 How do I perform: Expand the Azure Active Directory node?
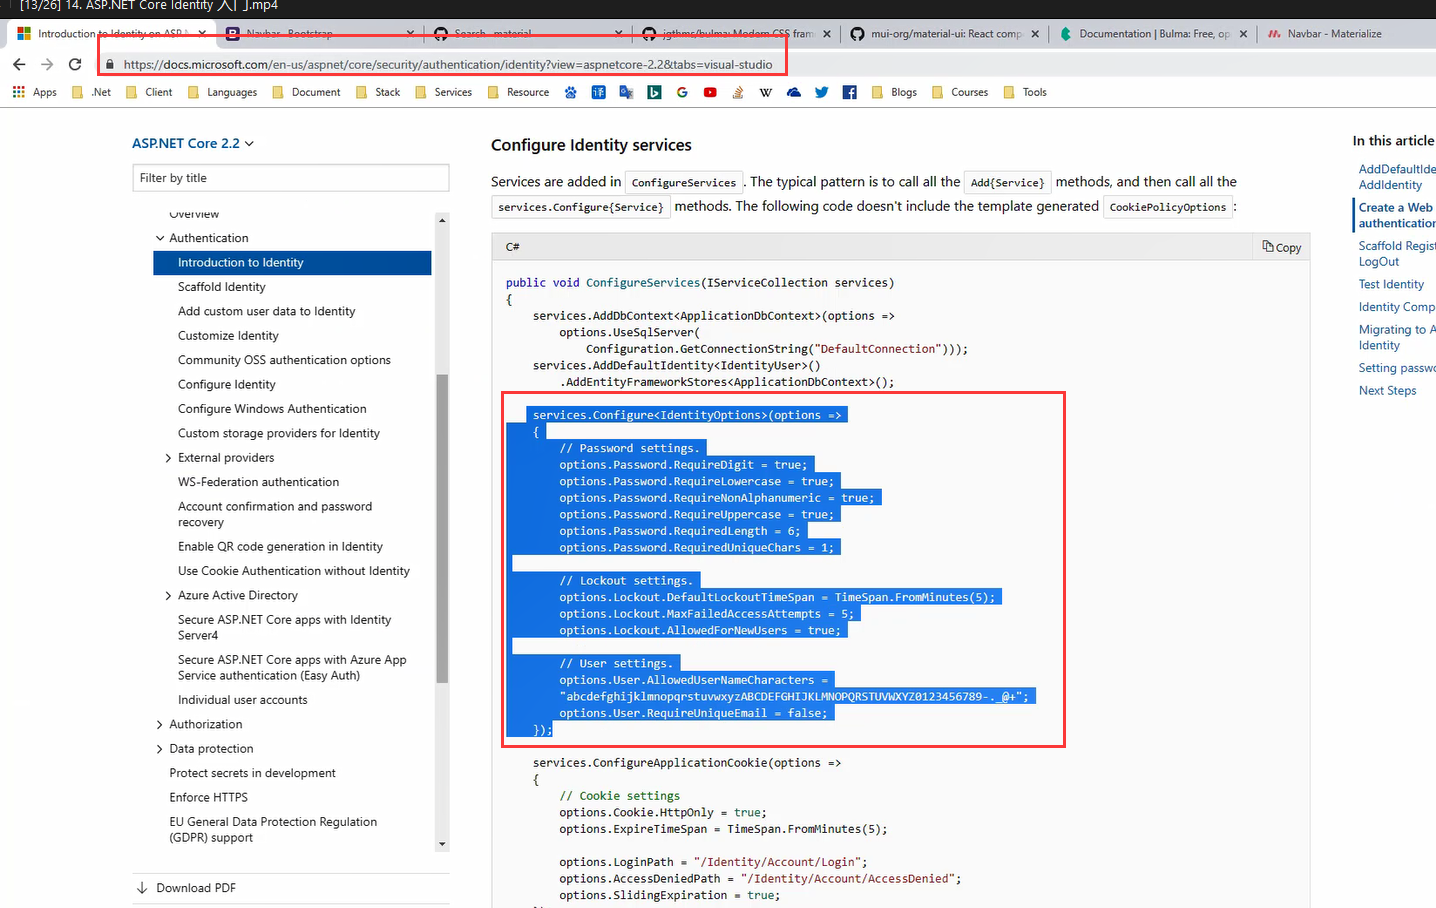point(168,596)
